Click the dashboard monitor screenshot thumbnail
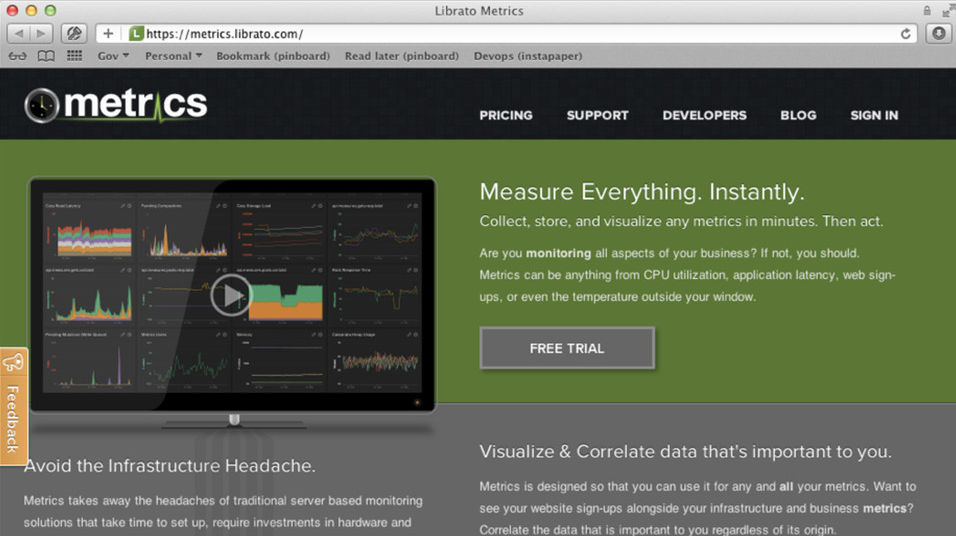The width and height of the screenshot is (956, 536). pyautogui.click(x=232, y=295)
